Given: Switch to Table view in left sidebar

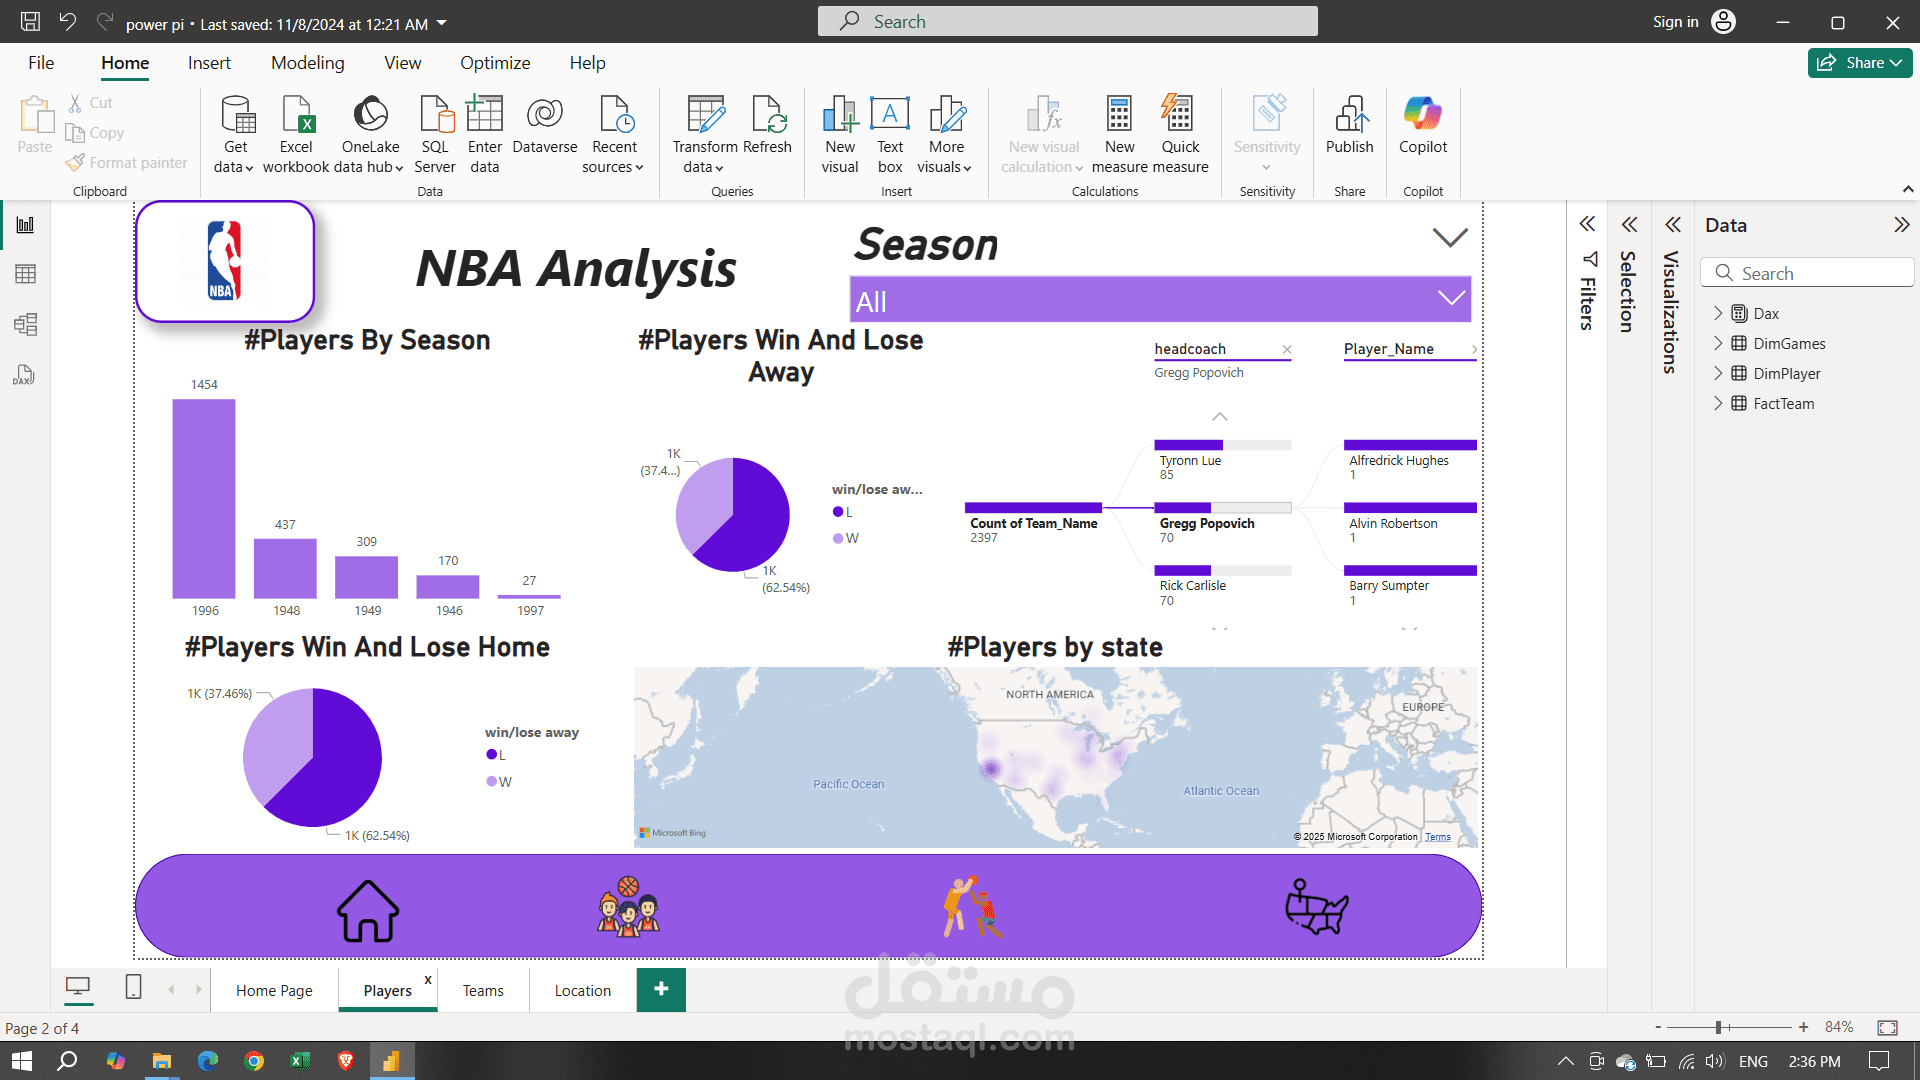Looking at the screenshot, I should click(25, 274).
